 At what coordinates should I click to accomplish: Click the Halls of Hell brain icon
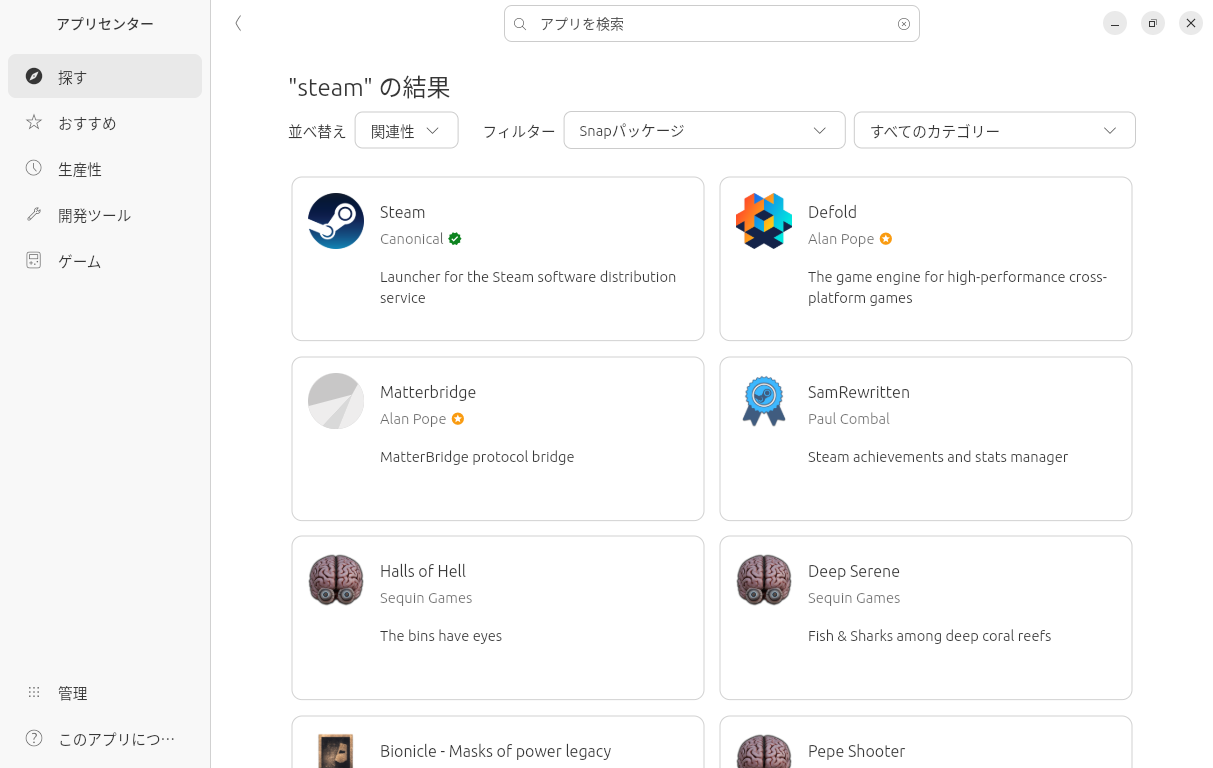click(336, 580)
